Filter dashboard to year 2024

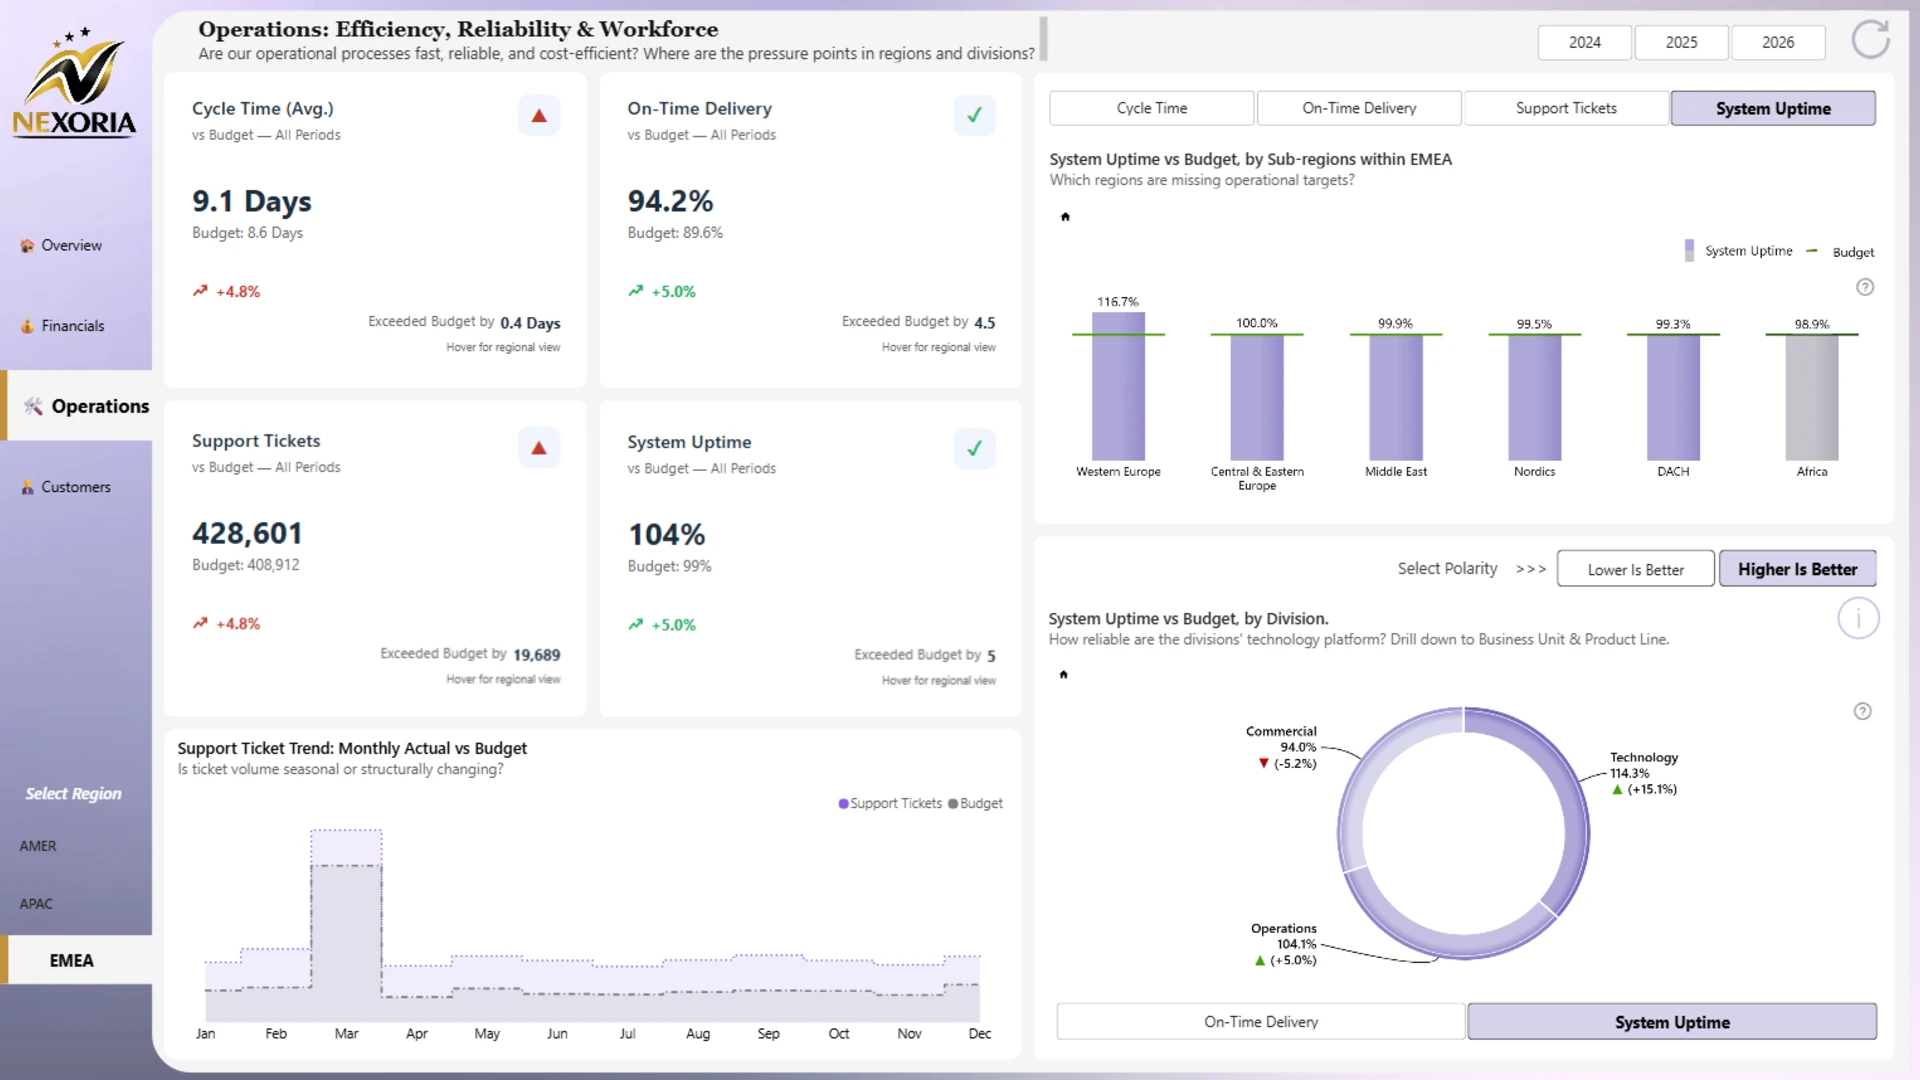(1584, 42)
